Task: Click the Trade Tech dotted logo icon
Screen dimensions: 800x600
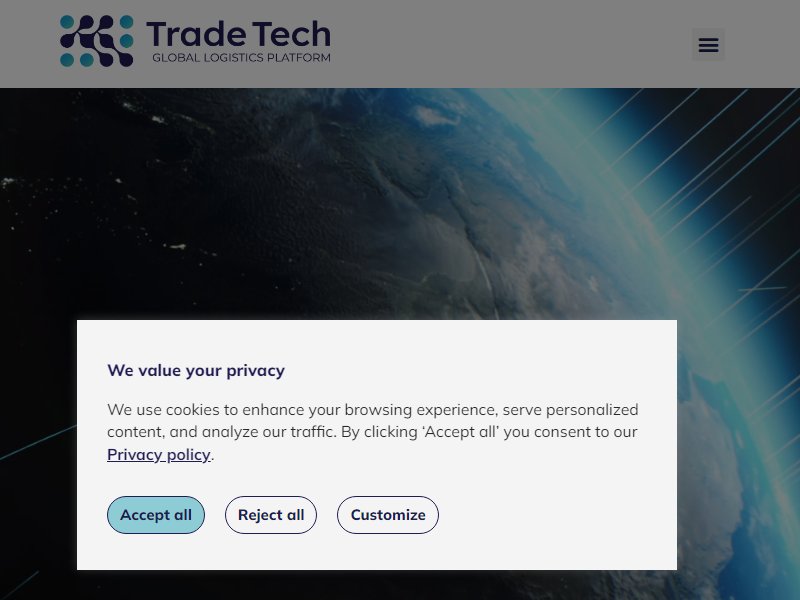Action: (x=97, y=41)
